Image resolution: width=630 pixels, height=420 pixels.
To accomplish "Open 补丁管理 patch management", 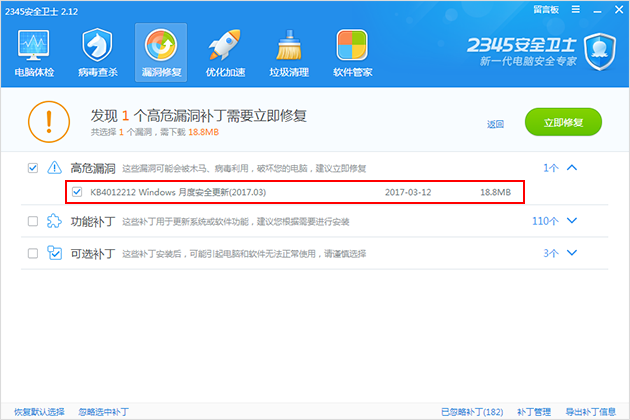I will [x=534, y=412].
